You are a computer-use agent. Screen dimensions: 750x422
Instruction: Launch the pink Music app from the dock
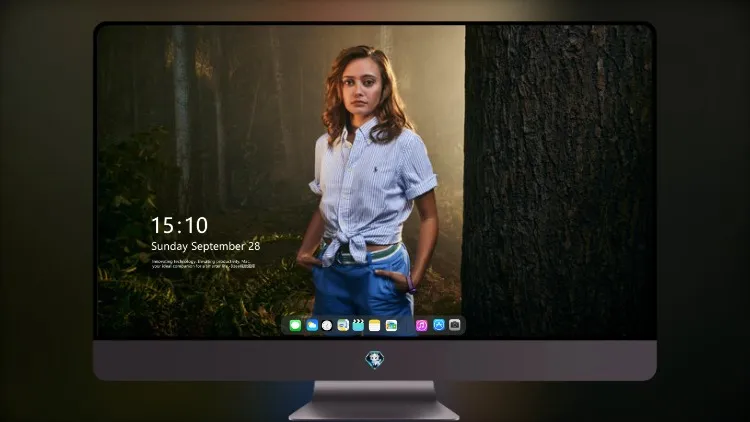point(421,325)
